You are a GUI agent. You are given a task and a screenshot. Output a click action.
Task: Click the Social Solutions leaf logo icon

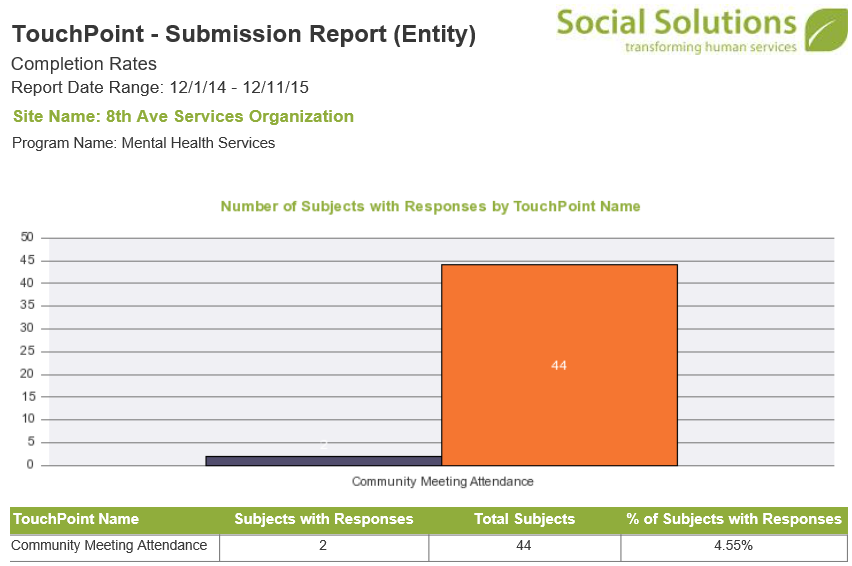(x=826, y=30)
